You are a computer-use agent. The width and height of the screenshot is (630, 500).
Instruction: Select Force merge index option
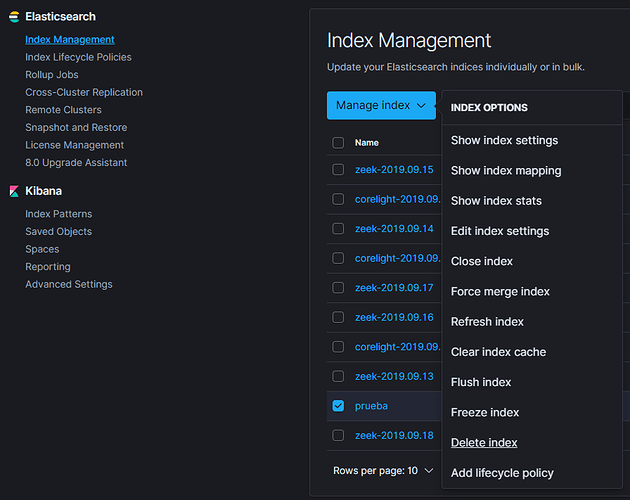click(500, 291)
